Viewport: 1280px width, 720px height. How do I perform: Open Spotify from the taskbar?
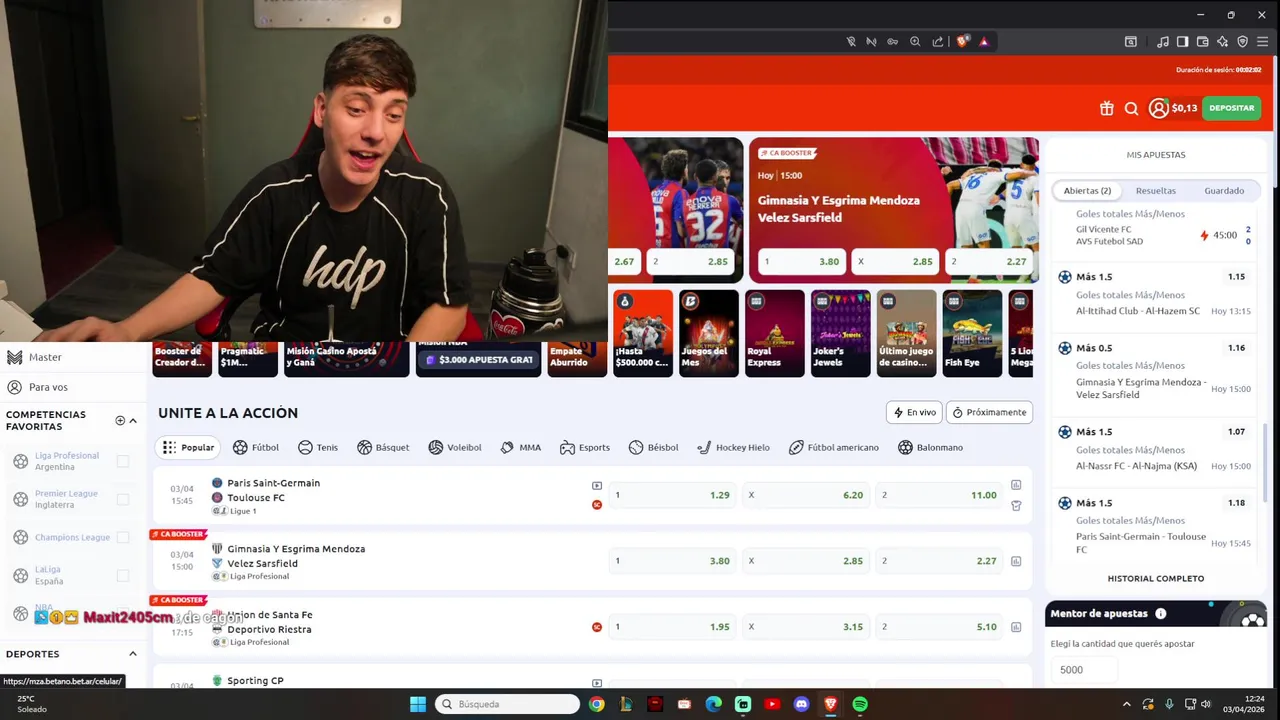(x=860, y=704)
